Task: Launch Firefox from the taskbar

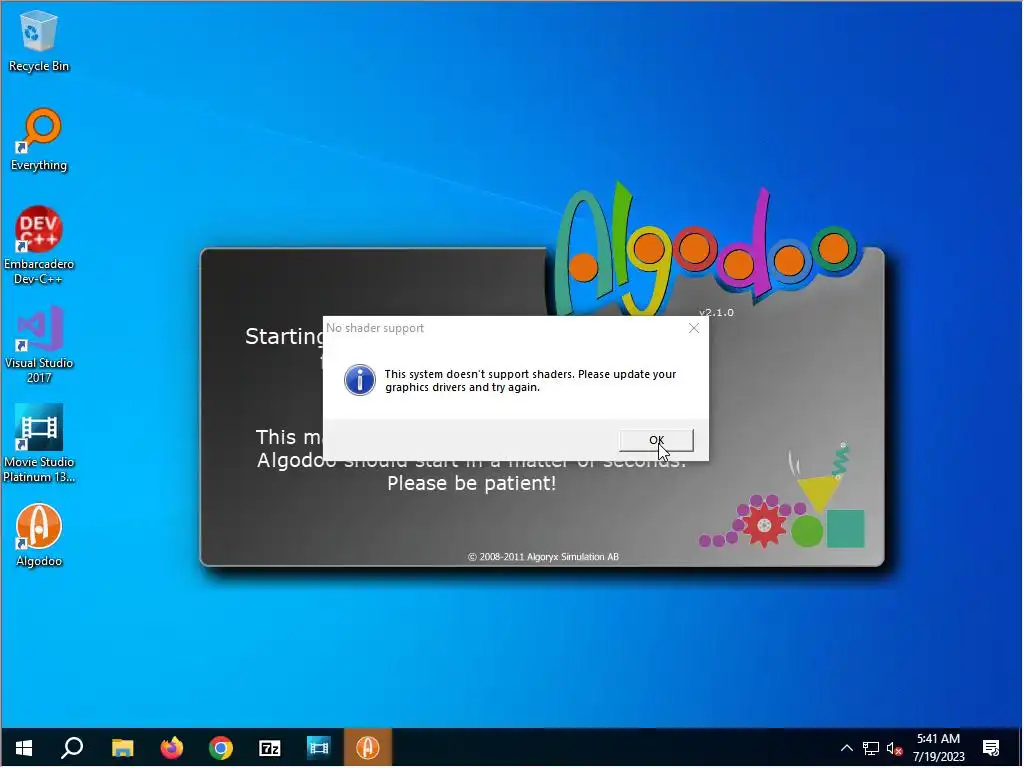Action: (172, 748)
